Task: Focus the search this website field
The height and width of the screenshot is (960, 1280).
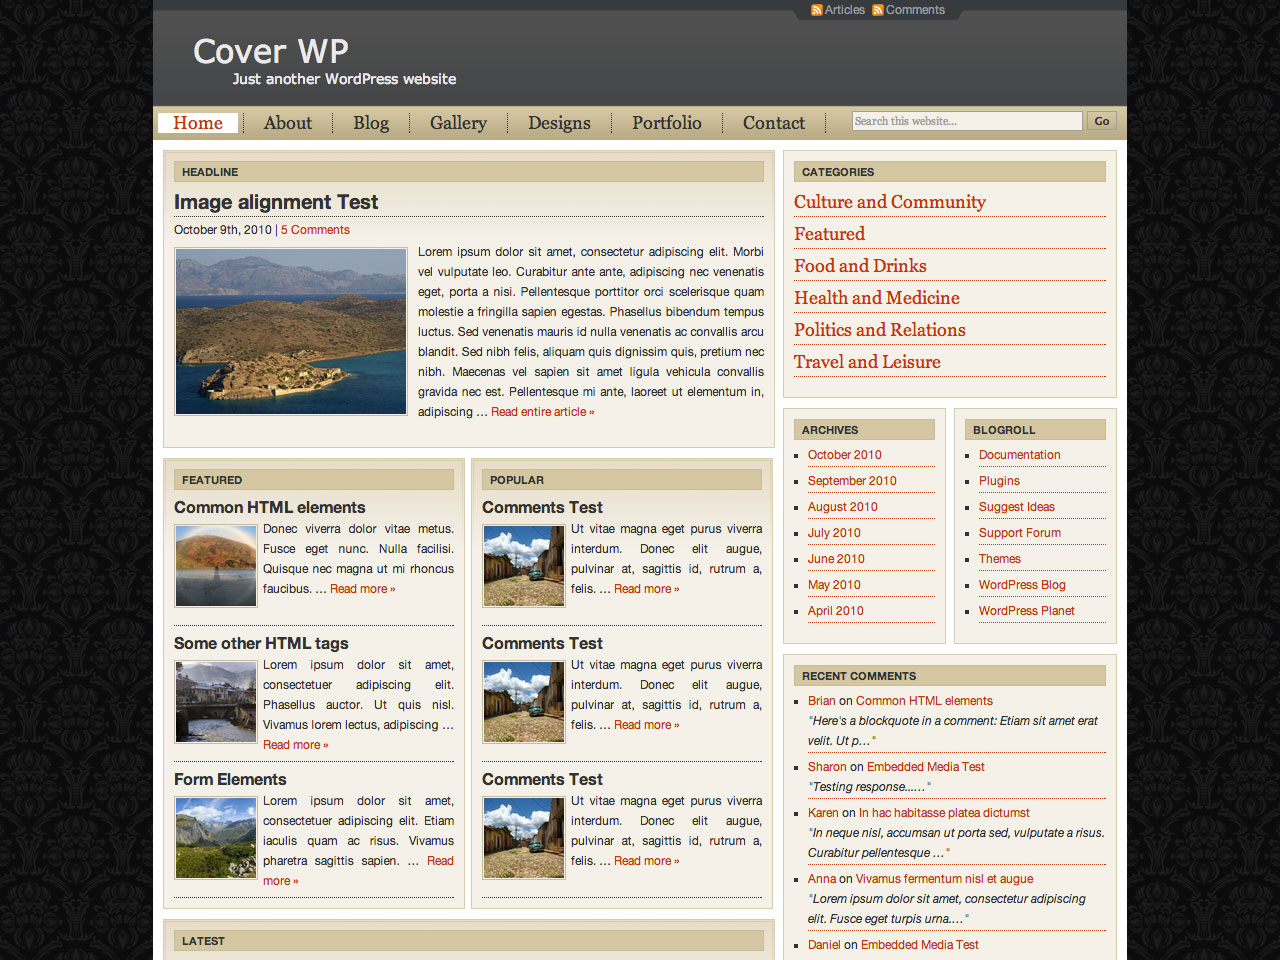Action: tap(966, 121)
